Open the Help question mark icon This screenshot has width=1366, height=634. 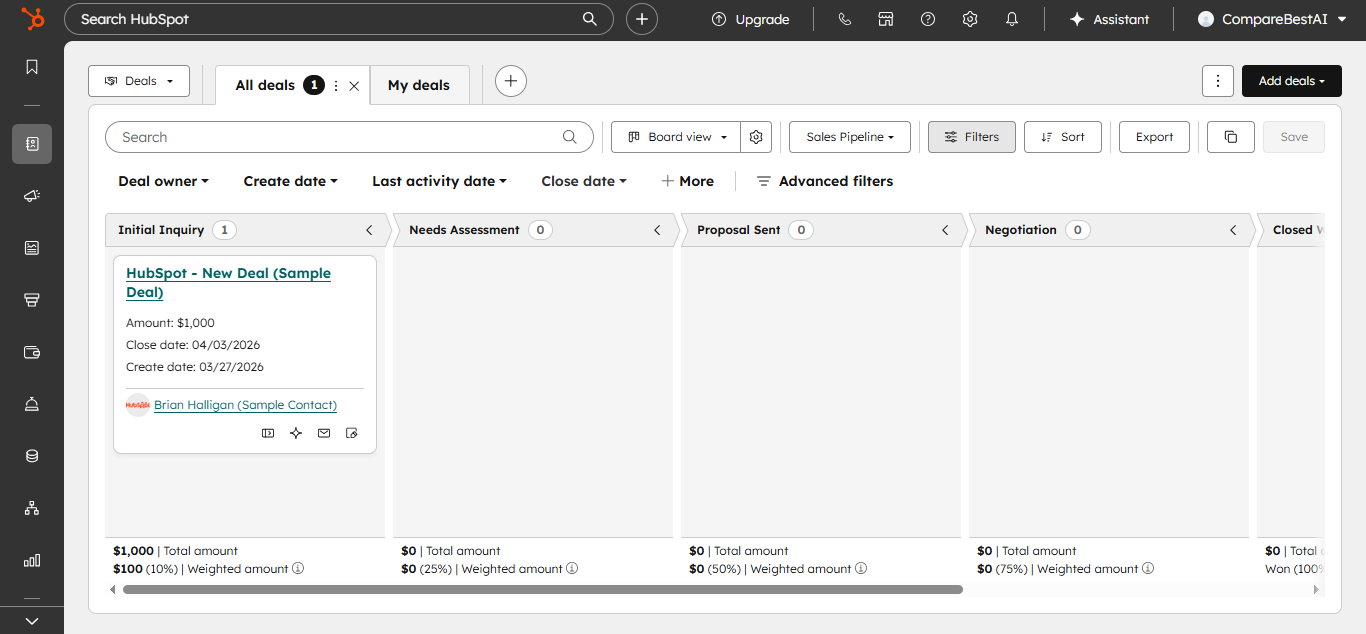(x=928, y=19)
